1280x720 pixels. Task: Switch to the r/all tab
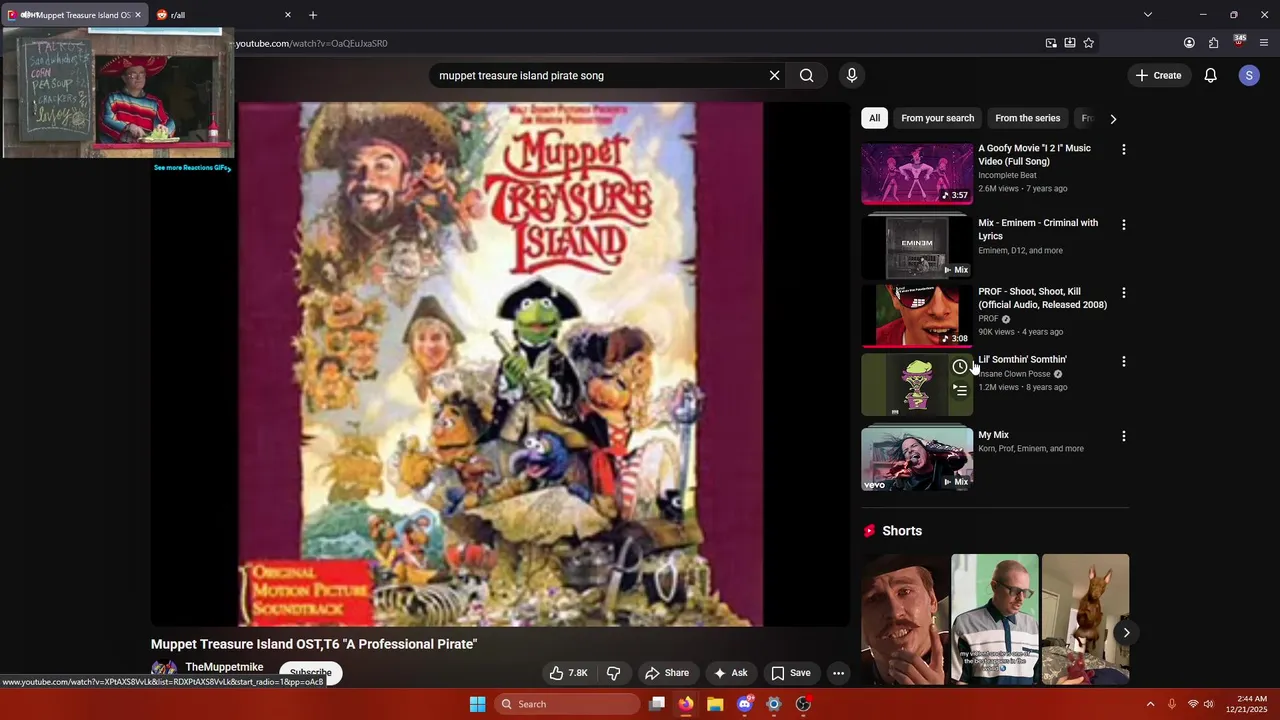(x=220, y=15)
